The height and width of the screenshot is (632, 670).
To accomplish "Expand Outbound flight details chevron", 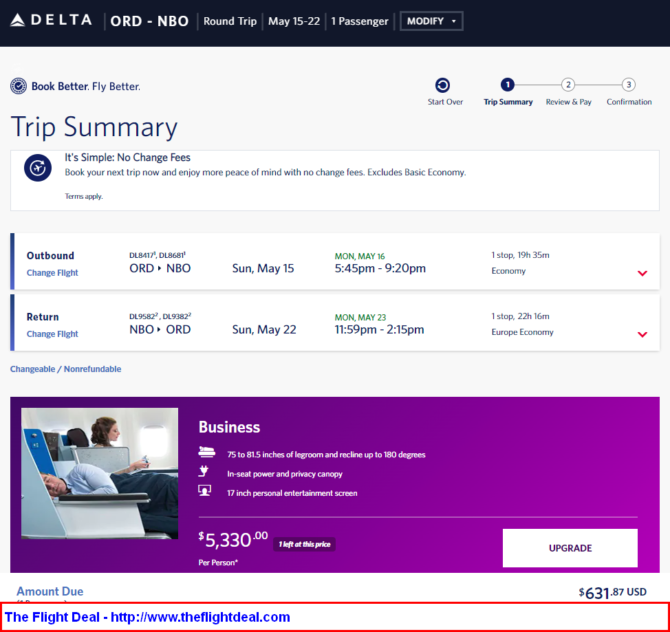I will (x=642, y=273).
